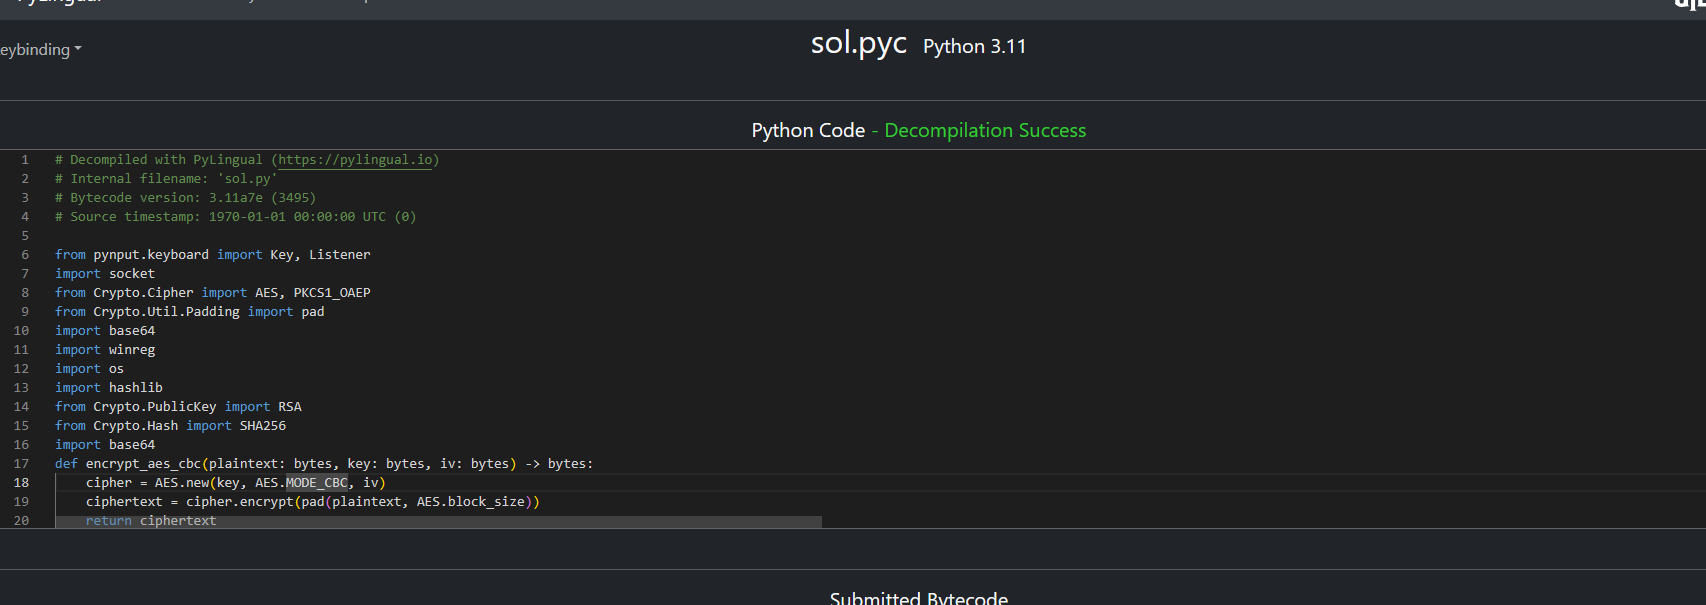The width and height of the screenshot is (1706, 605).
Task: Click line number 12 in the gutter
Action: click(21, 369)
